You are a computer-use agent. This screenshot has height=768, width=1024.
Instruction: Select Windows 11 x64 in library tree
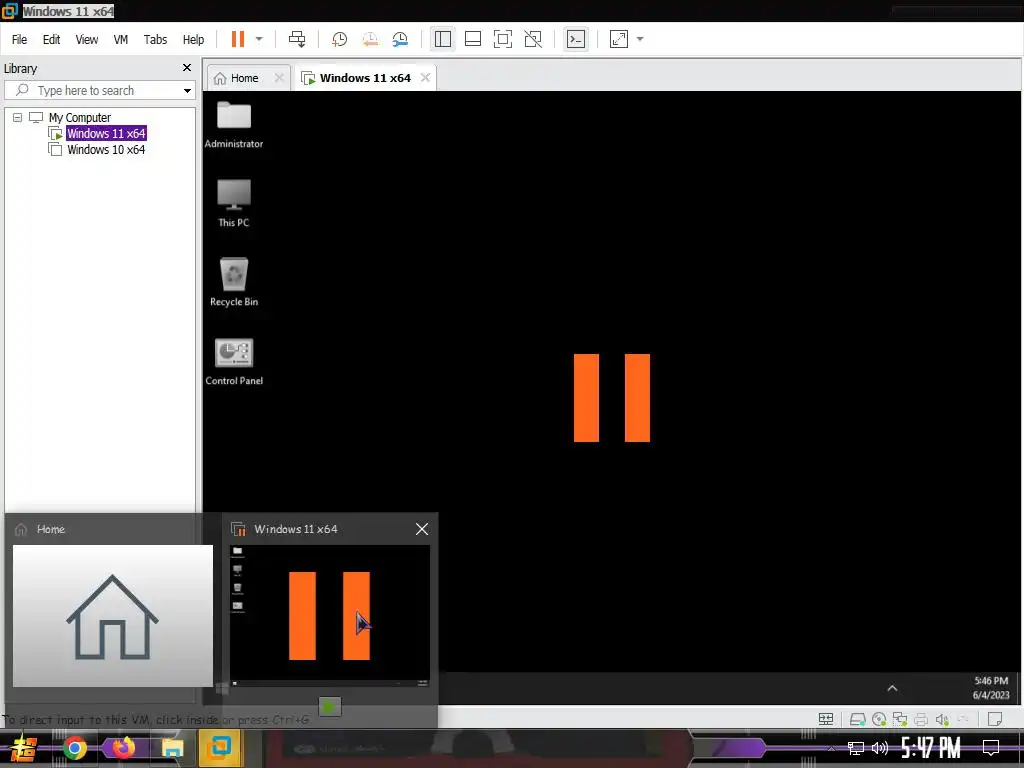click(106, 133)
